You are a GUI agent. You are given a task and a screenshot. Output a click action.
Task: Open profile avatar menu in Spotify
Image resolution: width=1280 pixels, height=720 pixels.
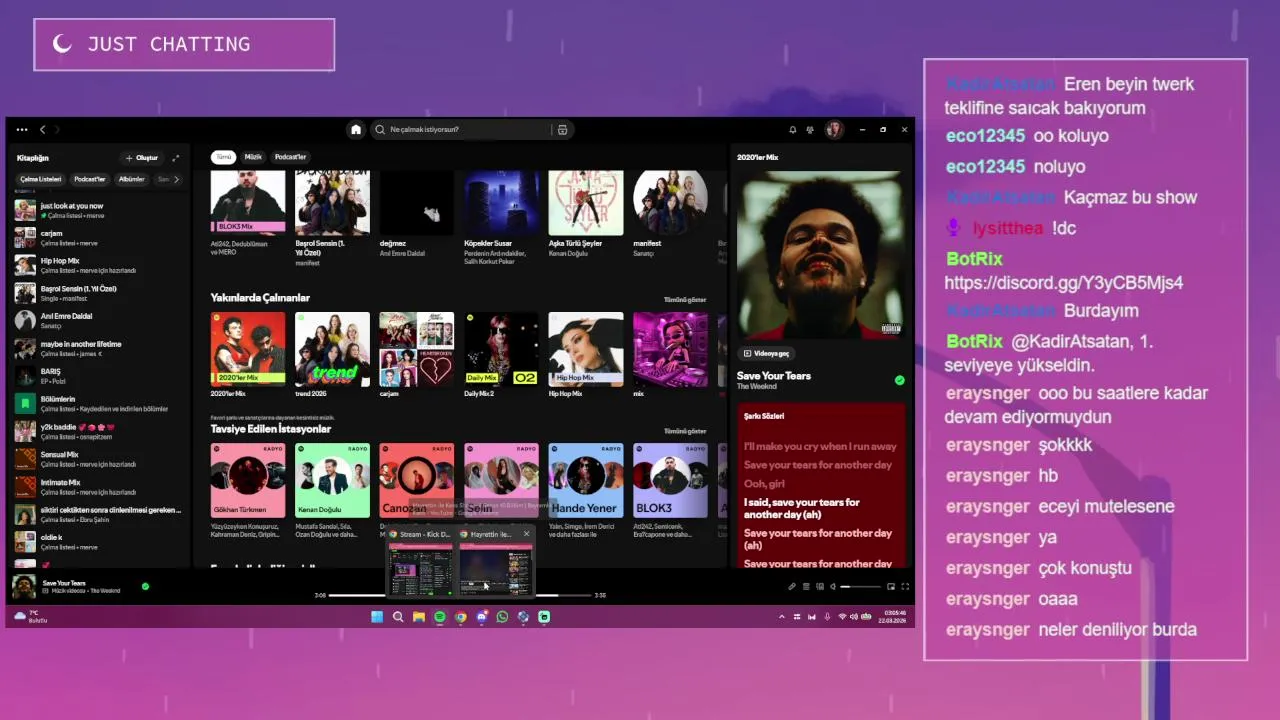pyautogui.click(x=834, y=130)
